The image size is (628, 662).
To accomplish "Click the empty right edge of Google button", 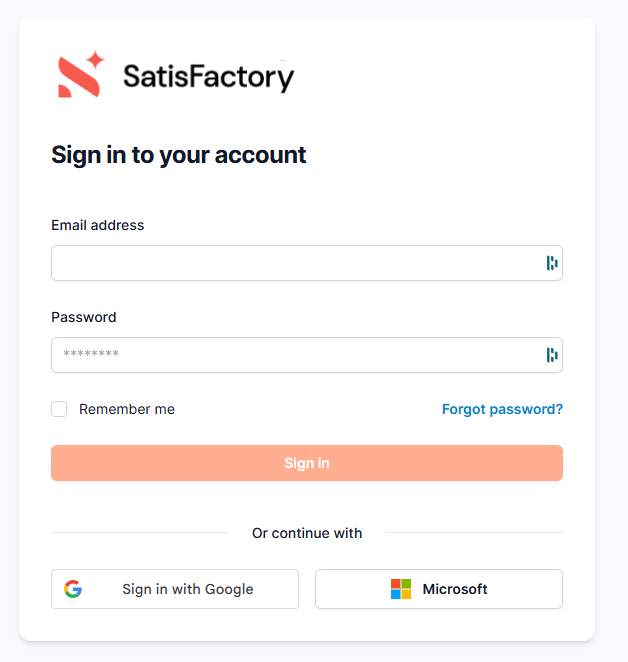I will point(280,589).
